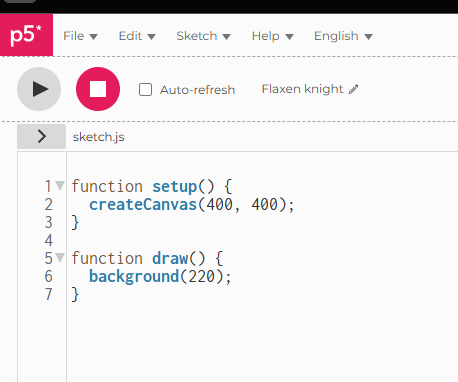The width and height of the screenshot is (458, 382).
Task: Place cursor on the createCanvas line
Action: [x=192, y=204]
